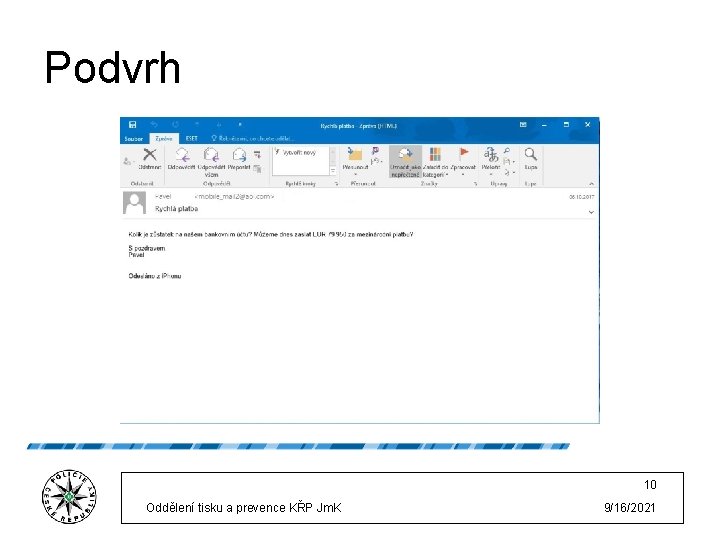This screenshot has height=540, width=720.
Task: Open the Soubor tab
Action: (134, 138)
